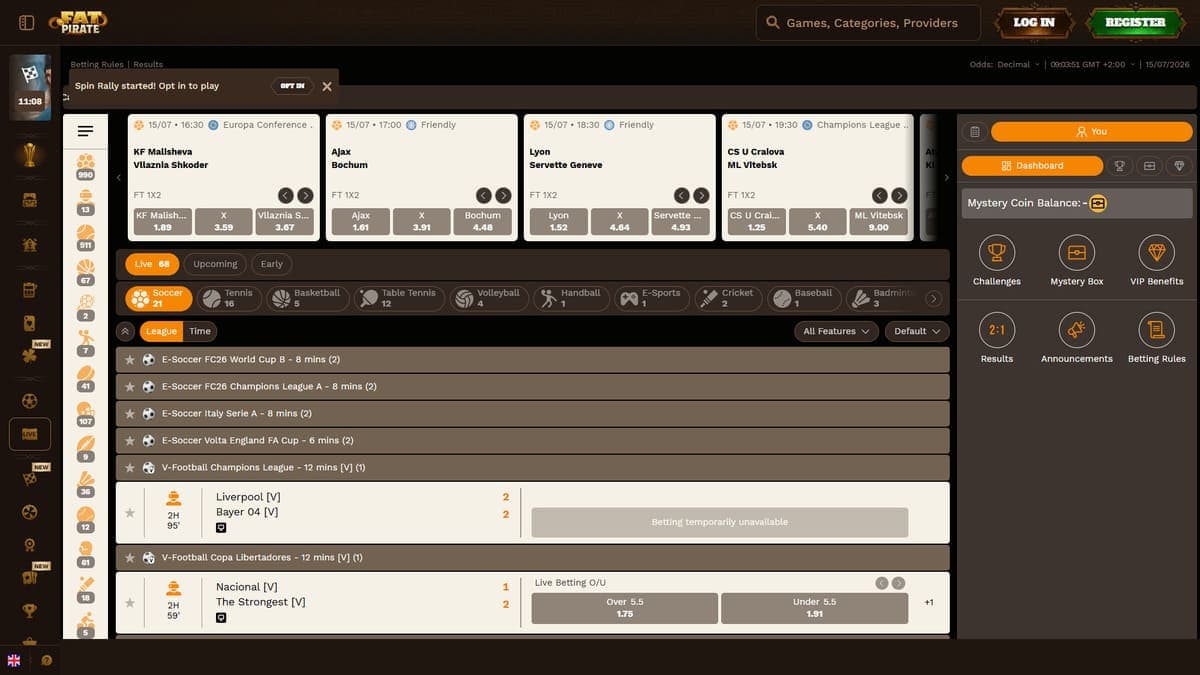Screen dimensions: 1200x675
Task: Open the Odds: Decimal dropdown
Action: [x=1004, y=64]
